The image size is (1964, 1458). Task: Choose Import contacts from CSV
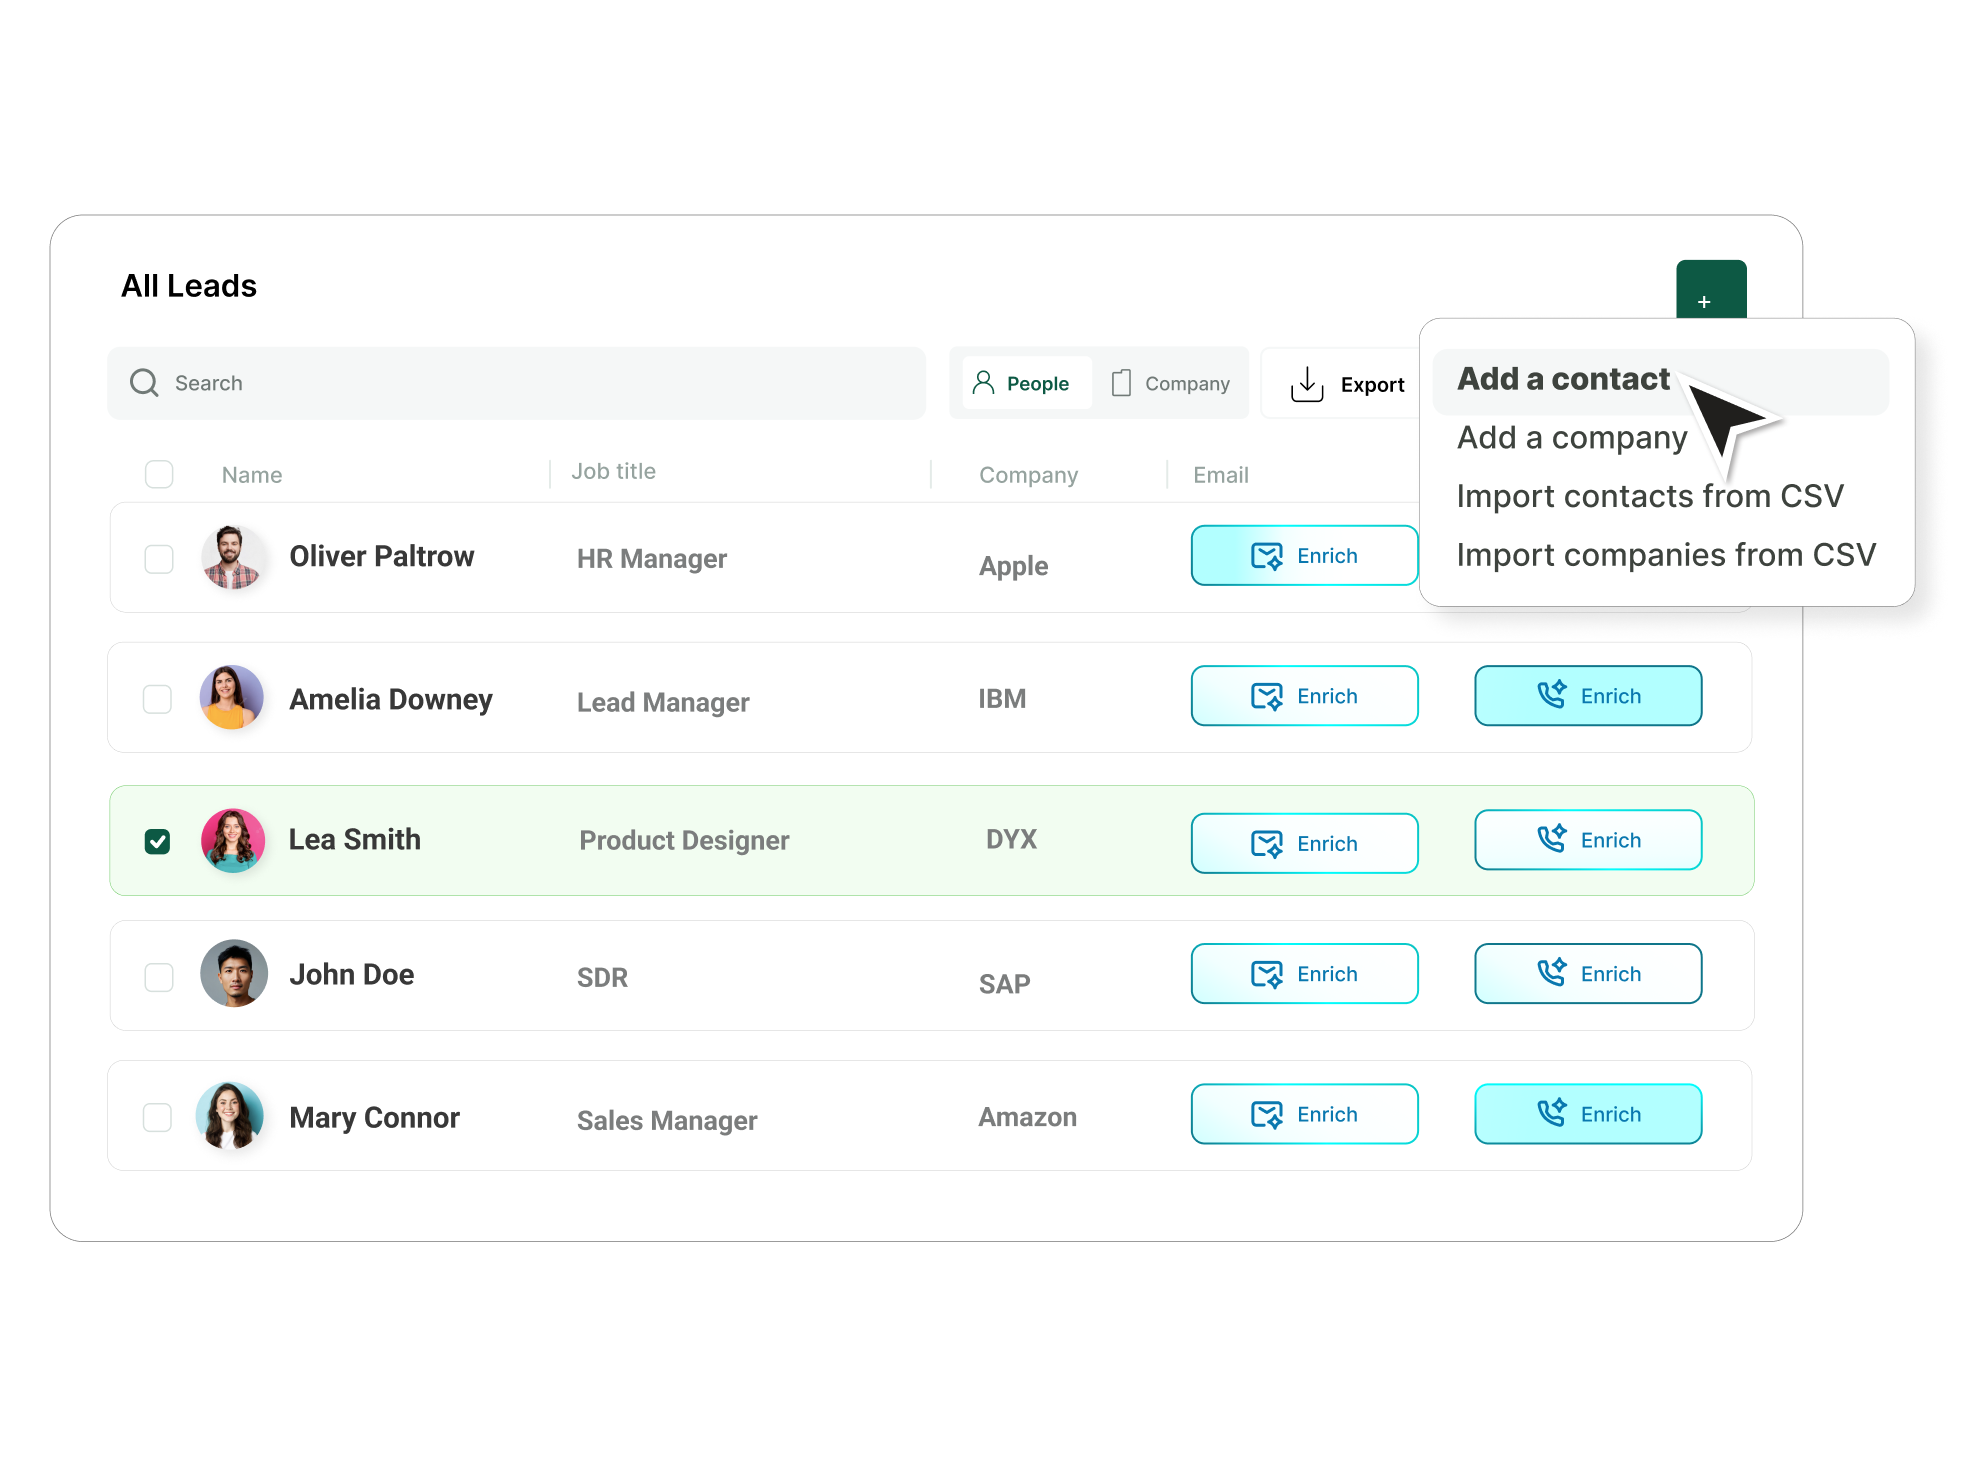click(1649, 497)
